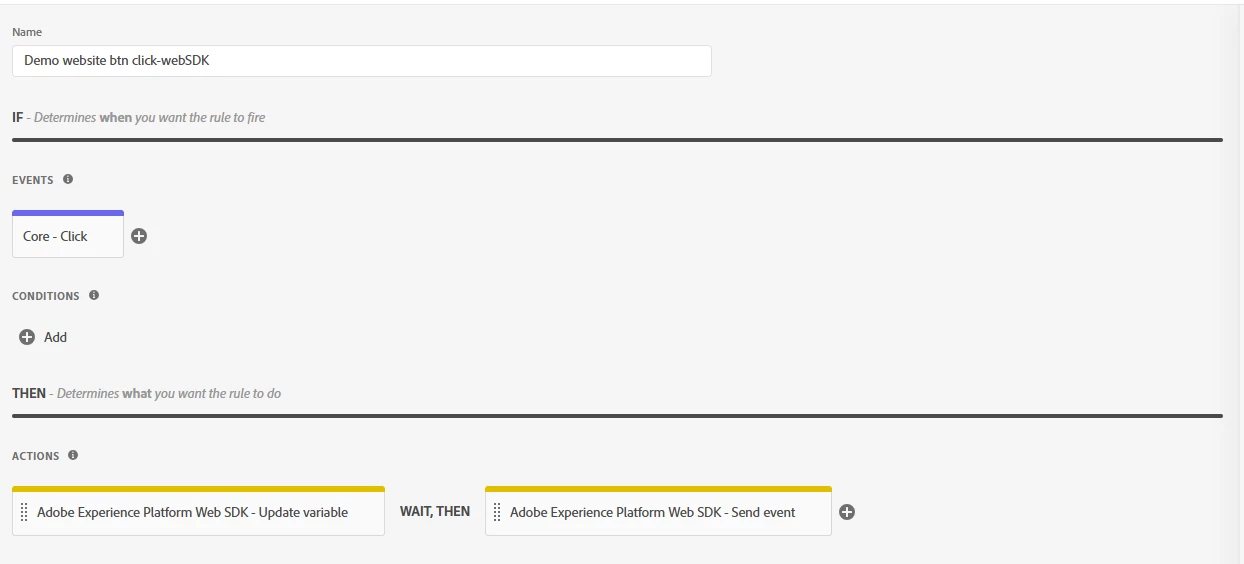The image size is (1244, 564).
Task: Click the EVENTS section label
Action: 33,180
